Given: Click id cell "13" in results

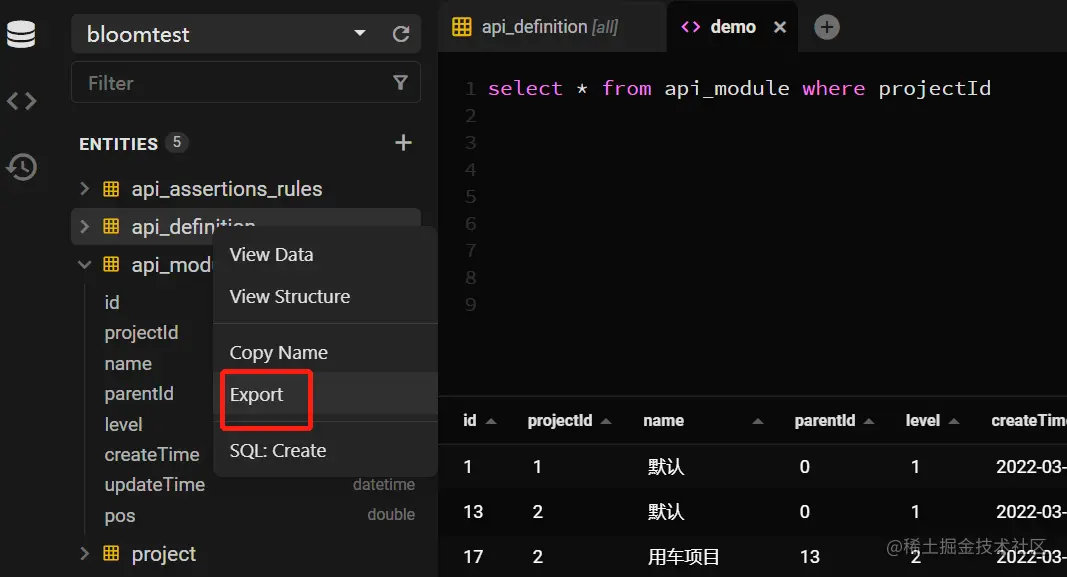Looking at the screenshot, I should pos(473,512).
